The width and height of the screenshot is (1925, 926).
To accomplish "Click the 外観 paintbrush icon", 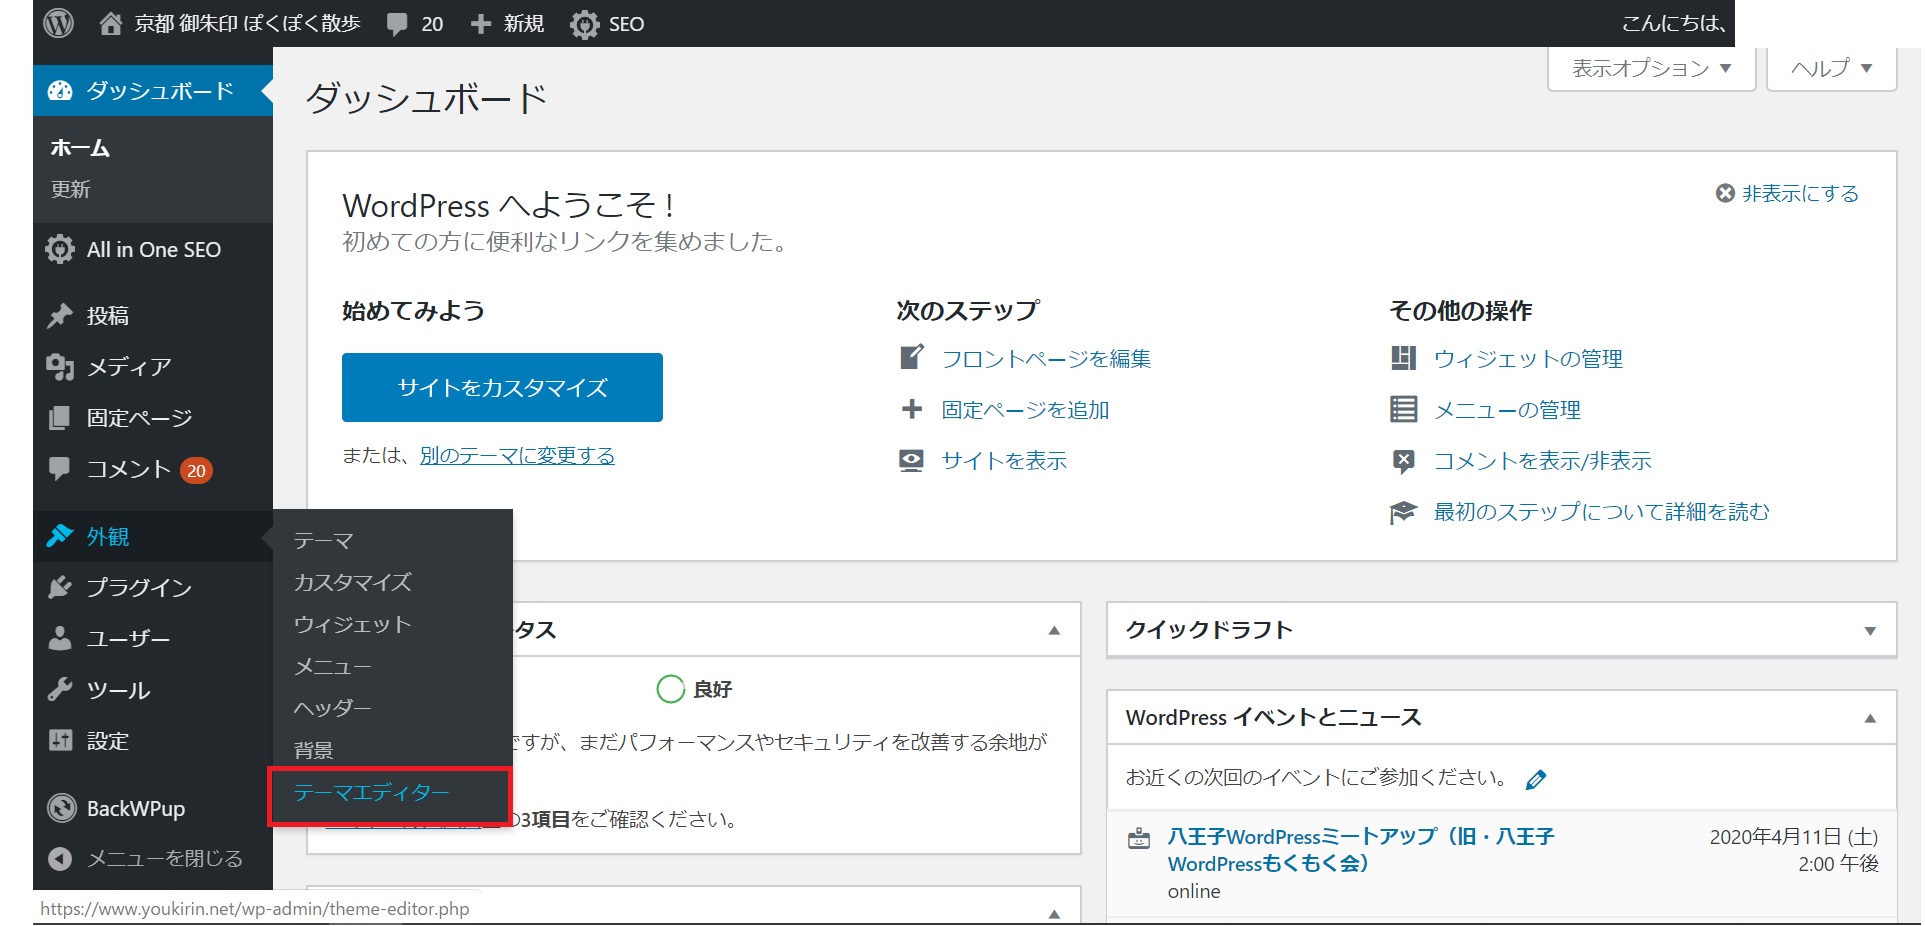I will click(60, 536).
